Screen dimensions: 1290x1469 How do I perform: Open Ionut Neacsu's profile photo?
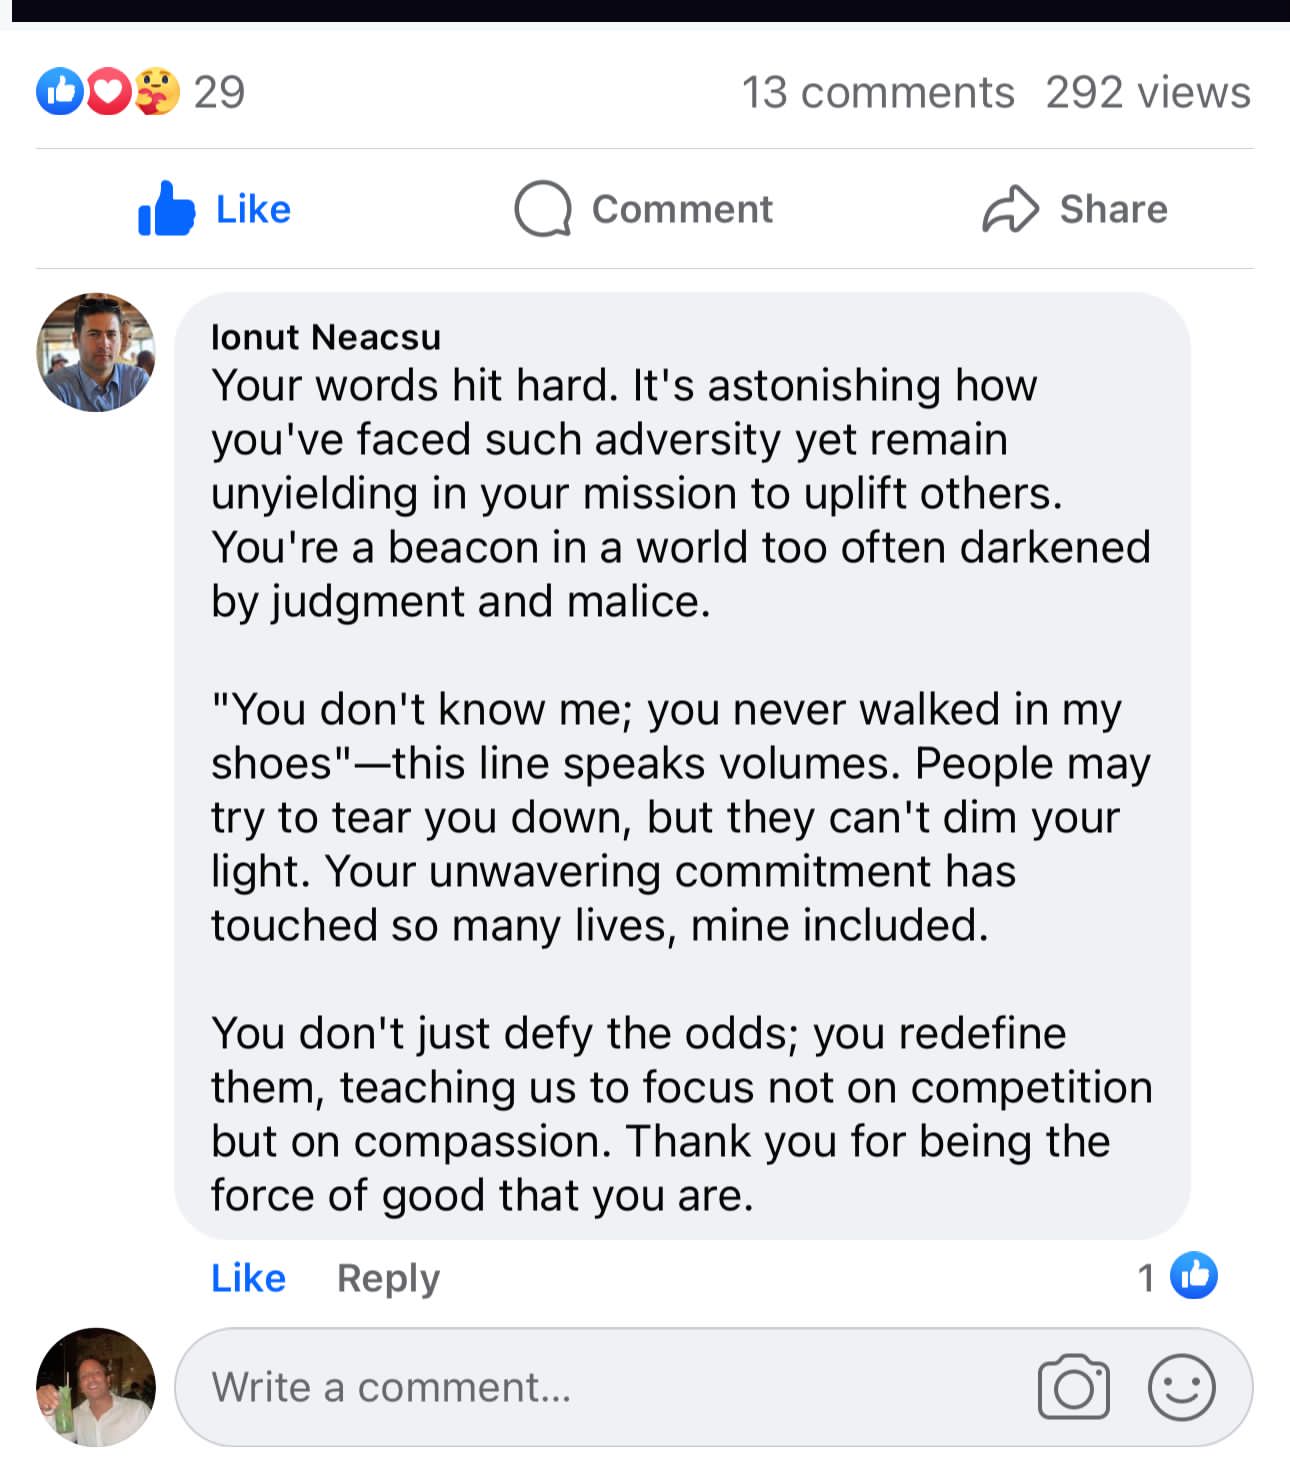click(x=96, y=352)
